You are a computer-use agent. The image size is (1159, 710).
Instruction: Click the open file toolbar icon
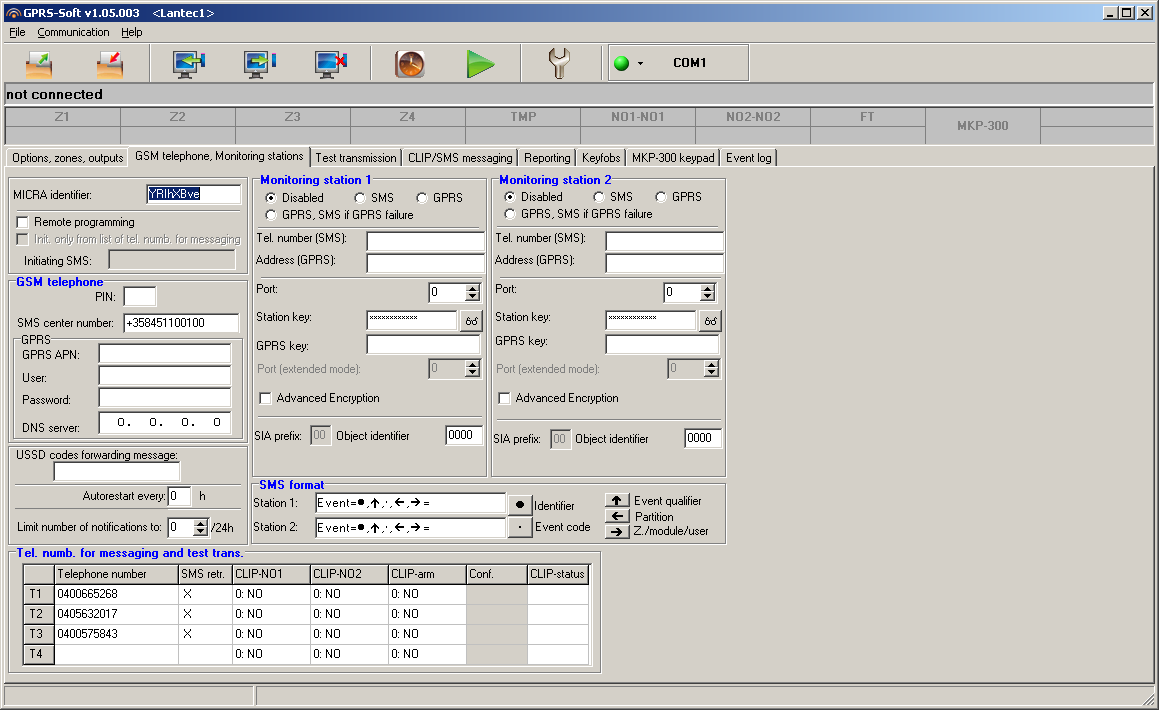point(39,64)
